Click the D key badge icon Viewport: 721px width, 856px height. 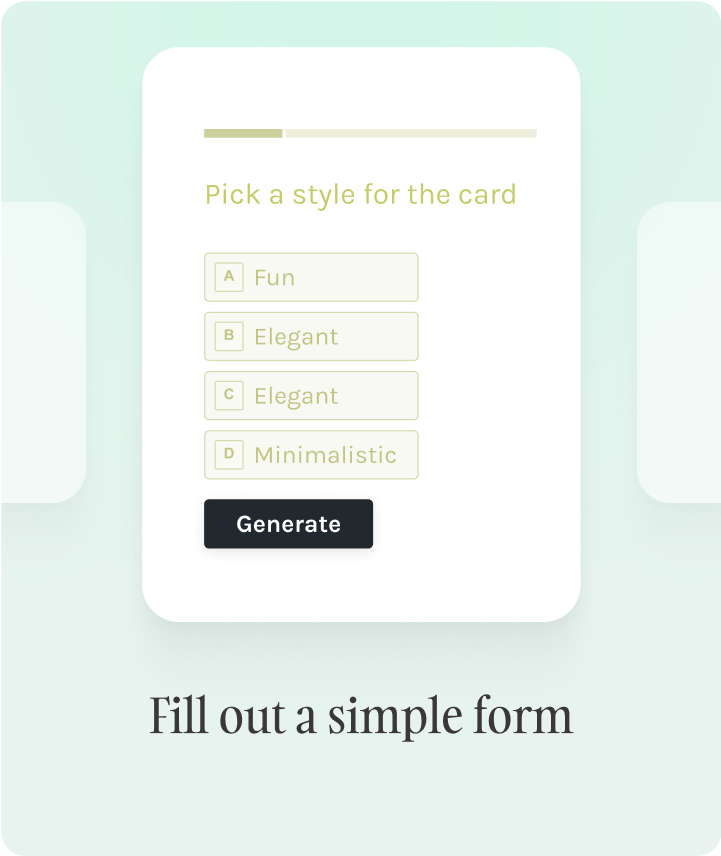click(x=229, y=454)
